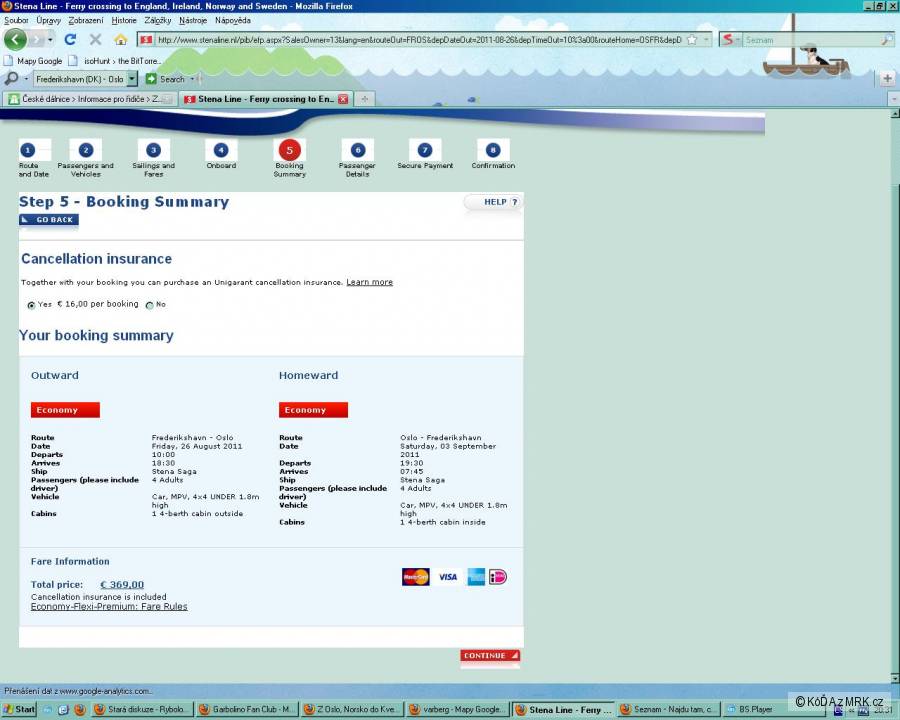Open the isoHunt bookmark
Viewport: 900px width, 720px height.
point(115,61)
